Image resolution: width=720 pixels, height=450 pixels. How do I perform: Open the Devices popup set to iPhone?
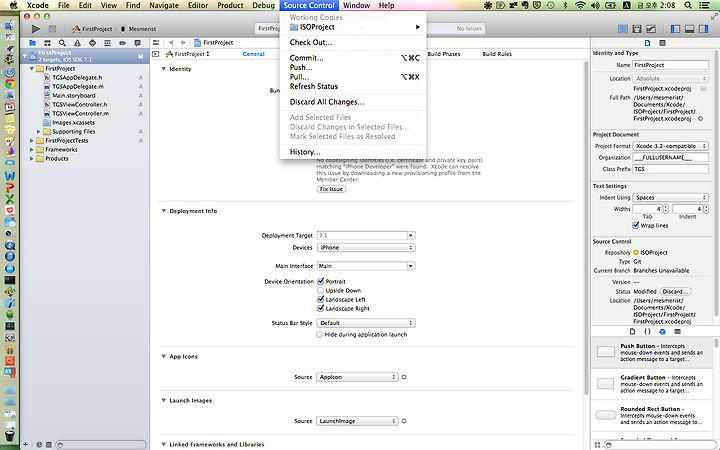[366, 248]
